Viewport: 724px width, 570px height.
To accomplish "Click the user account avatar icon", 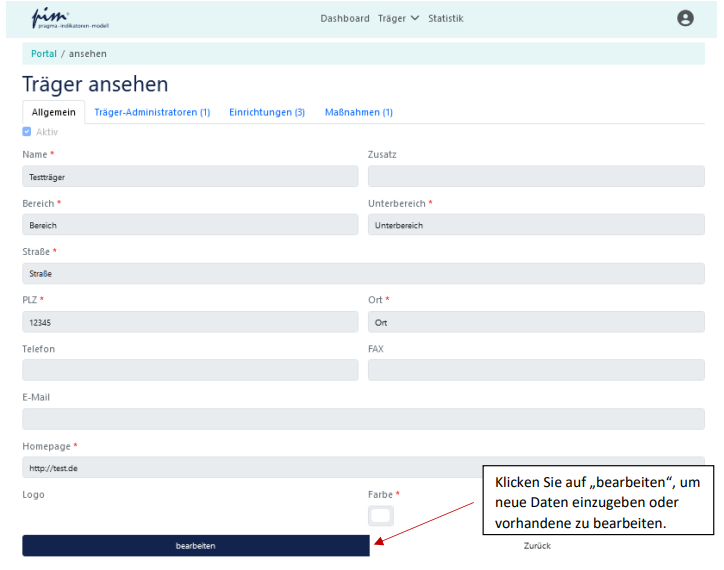I will (x=685, y=18).
